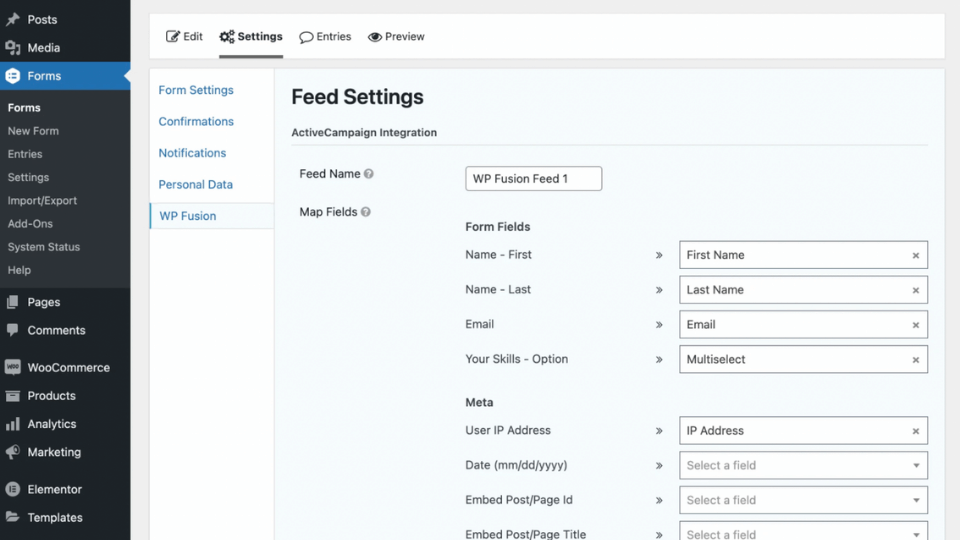This screenshot has width=960, height=540.
Task: Select a field for Embed Post/Page Id
Action: [803, 500]
